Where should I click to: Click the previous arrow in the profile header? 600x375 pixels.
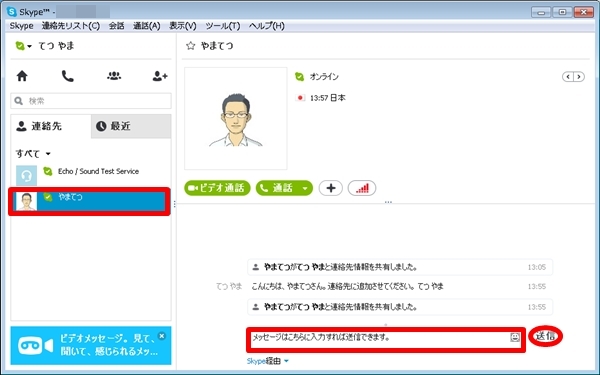pos(568,77)
